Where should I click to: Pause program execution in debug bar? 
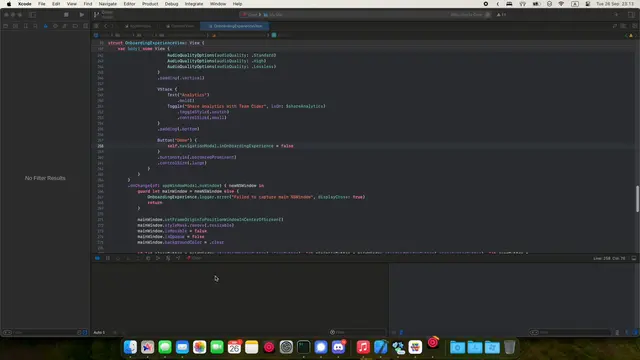click(x=108, y=258)
